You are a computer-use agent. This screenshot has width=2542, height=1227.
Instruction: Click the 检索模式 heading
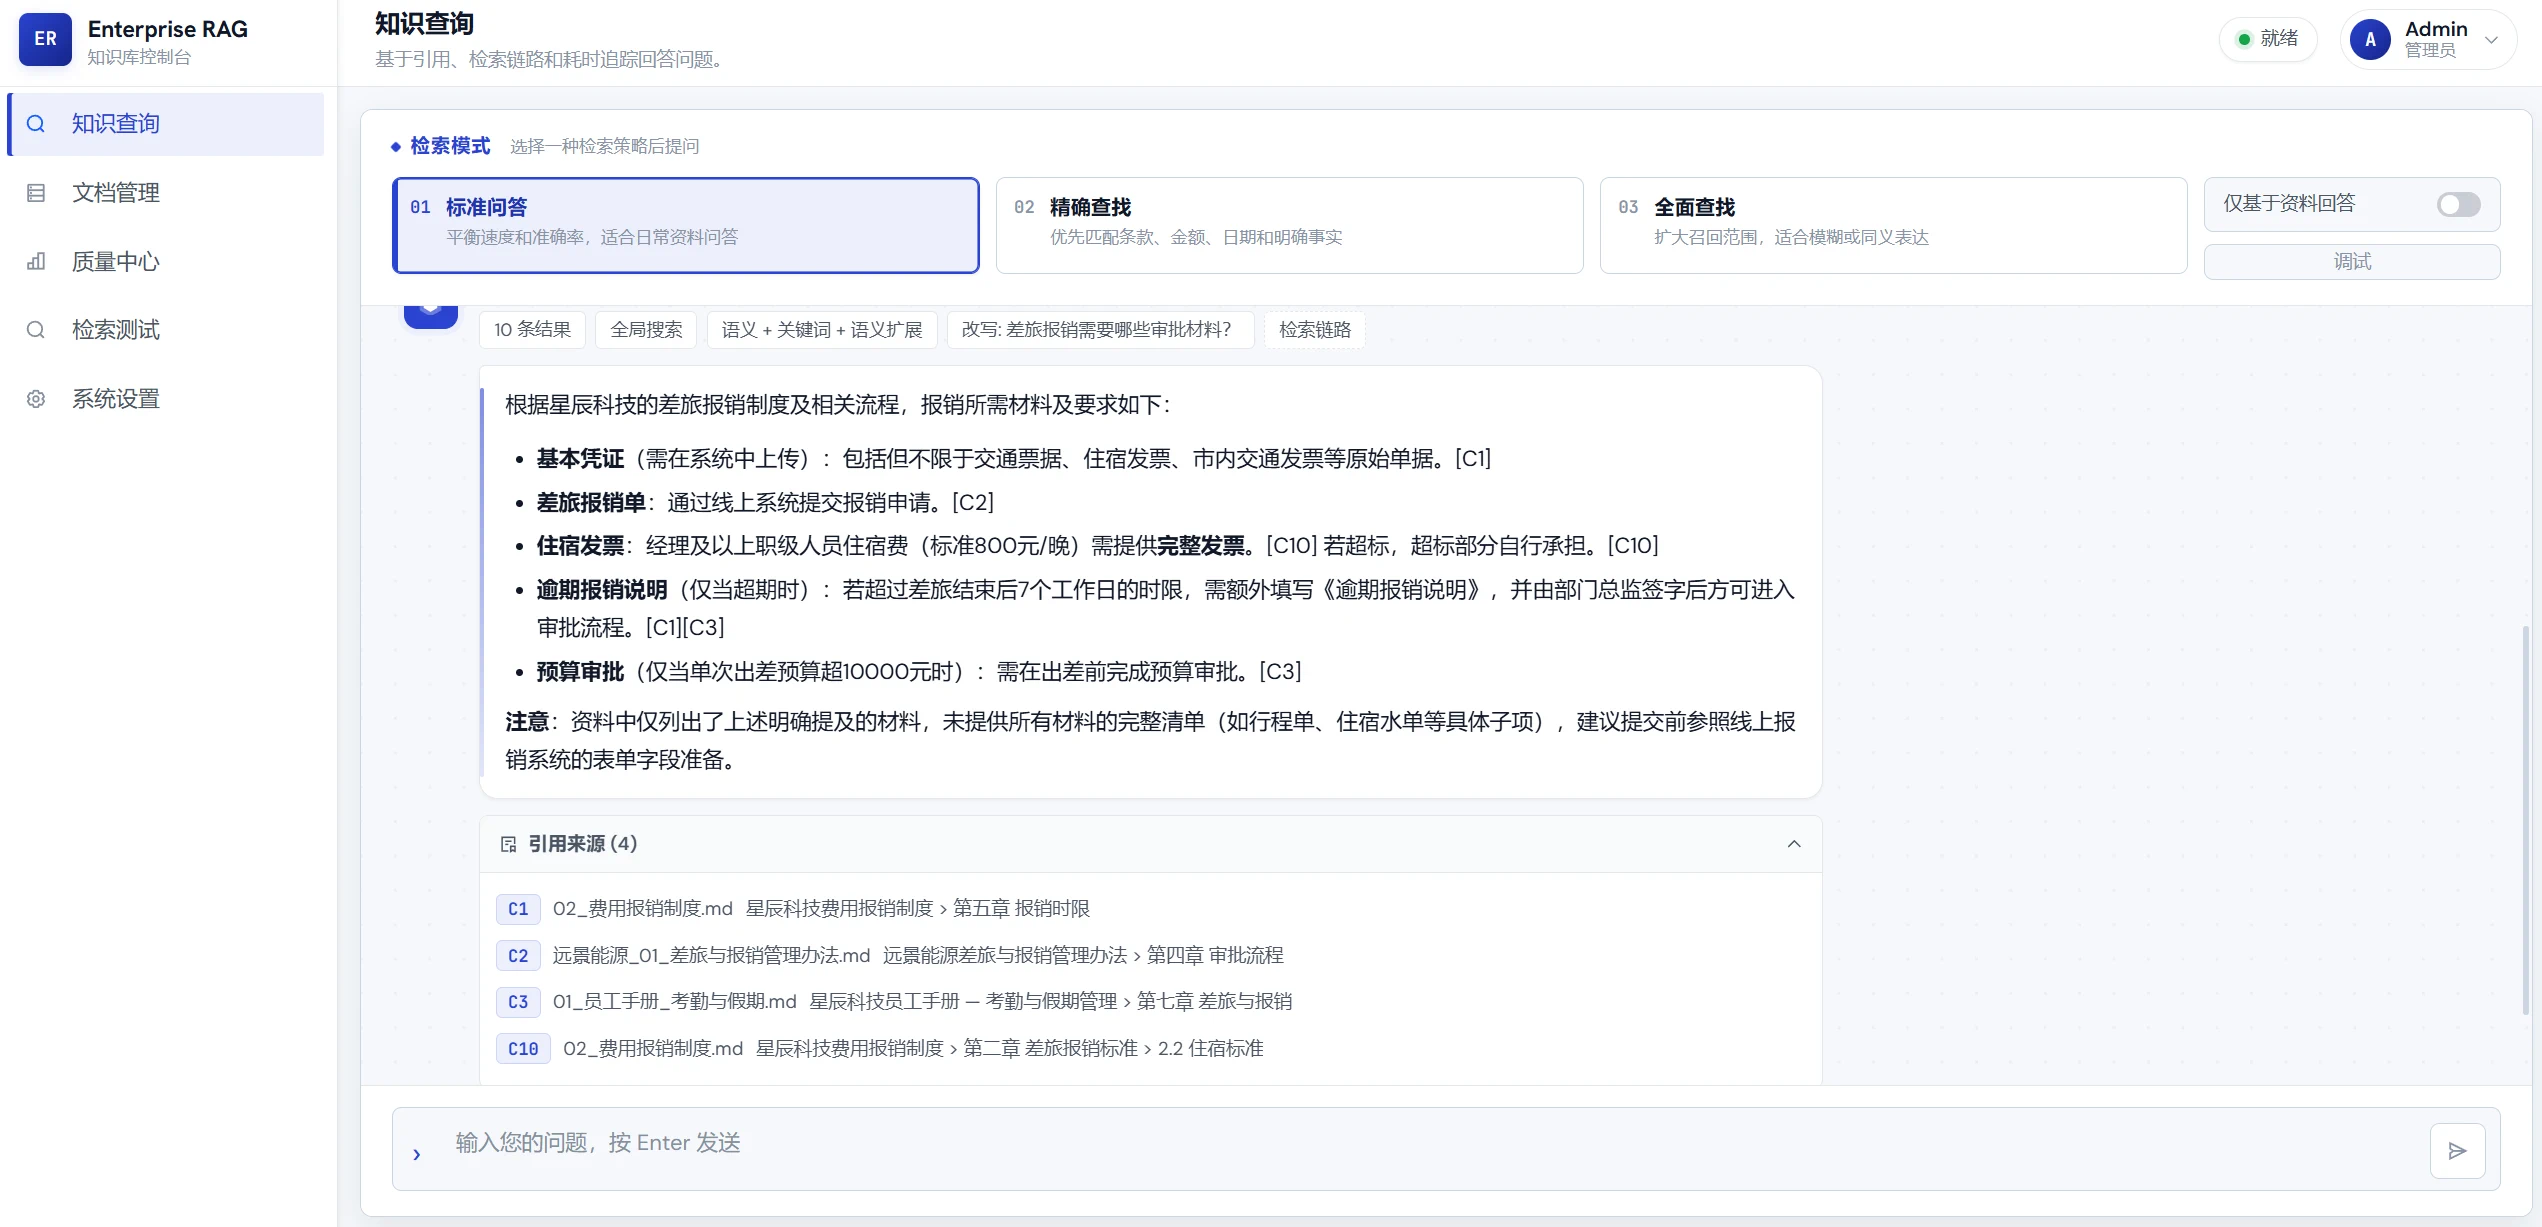pos(450,146)
